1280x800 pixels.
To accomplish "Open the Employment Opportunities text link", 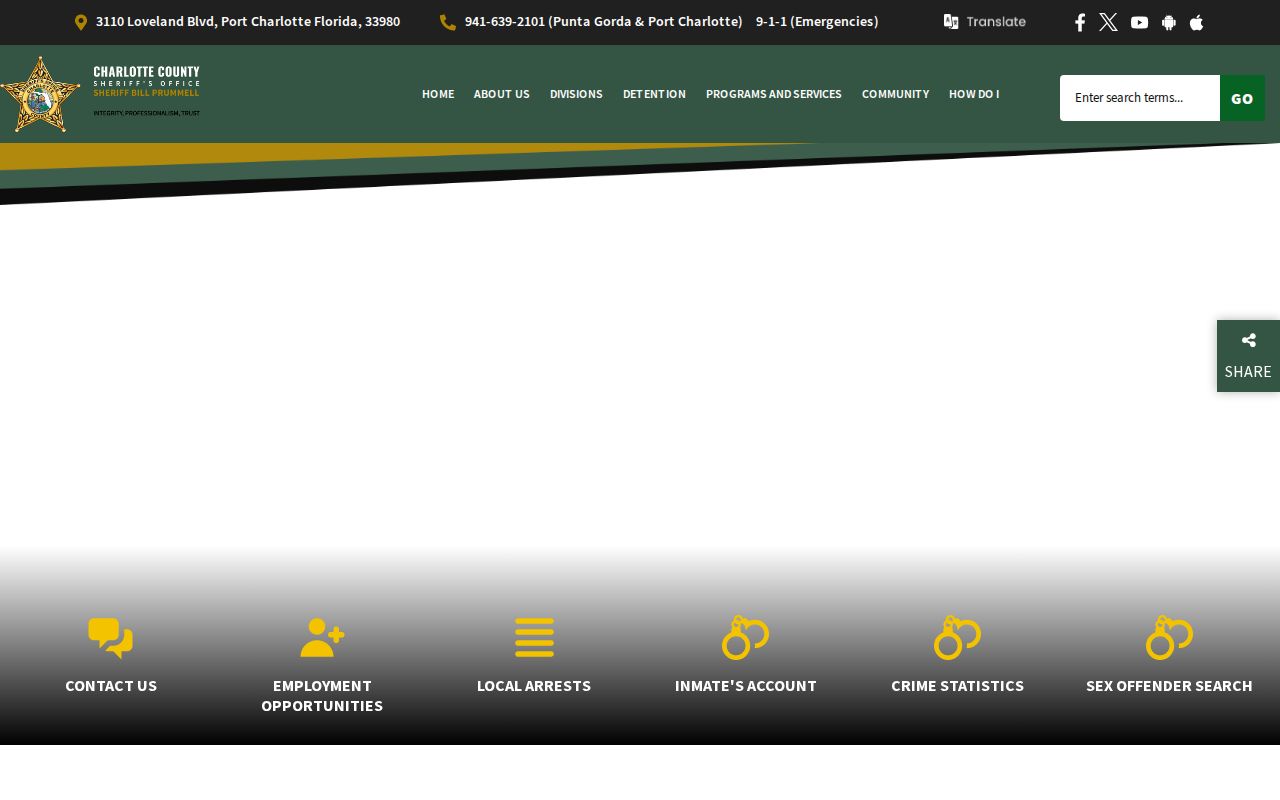I will coord(322,696).
